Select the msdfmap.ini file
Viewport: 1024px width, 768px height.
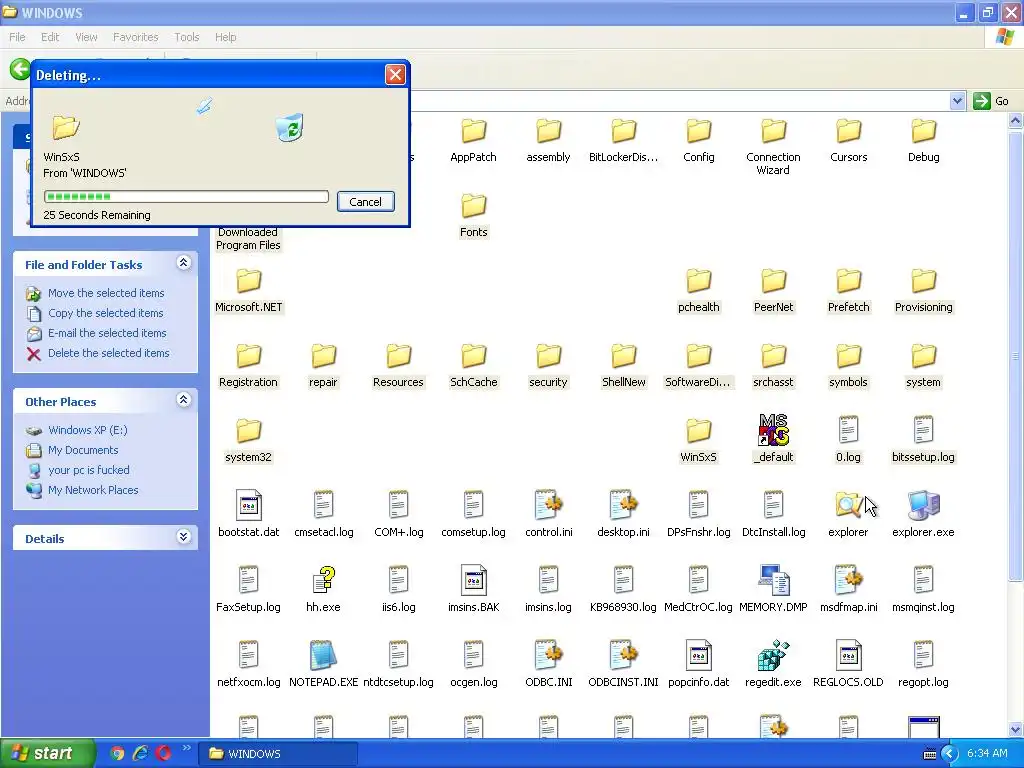848,590
